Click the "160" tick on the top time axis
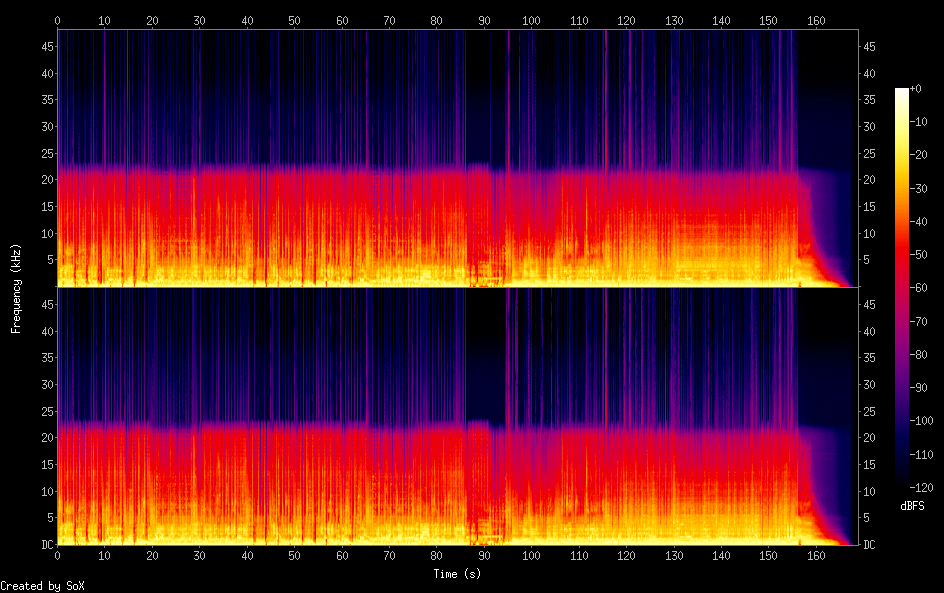 (x=816, y=20)
